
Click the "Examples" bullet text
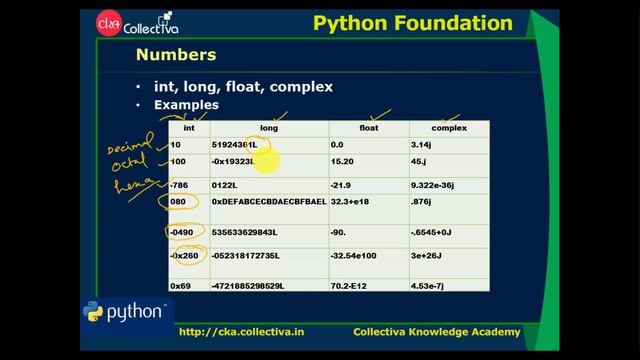pos(186,105)
